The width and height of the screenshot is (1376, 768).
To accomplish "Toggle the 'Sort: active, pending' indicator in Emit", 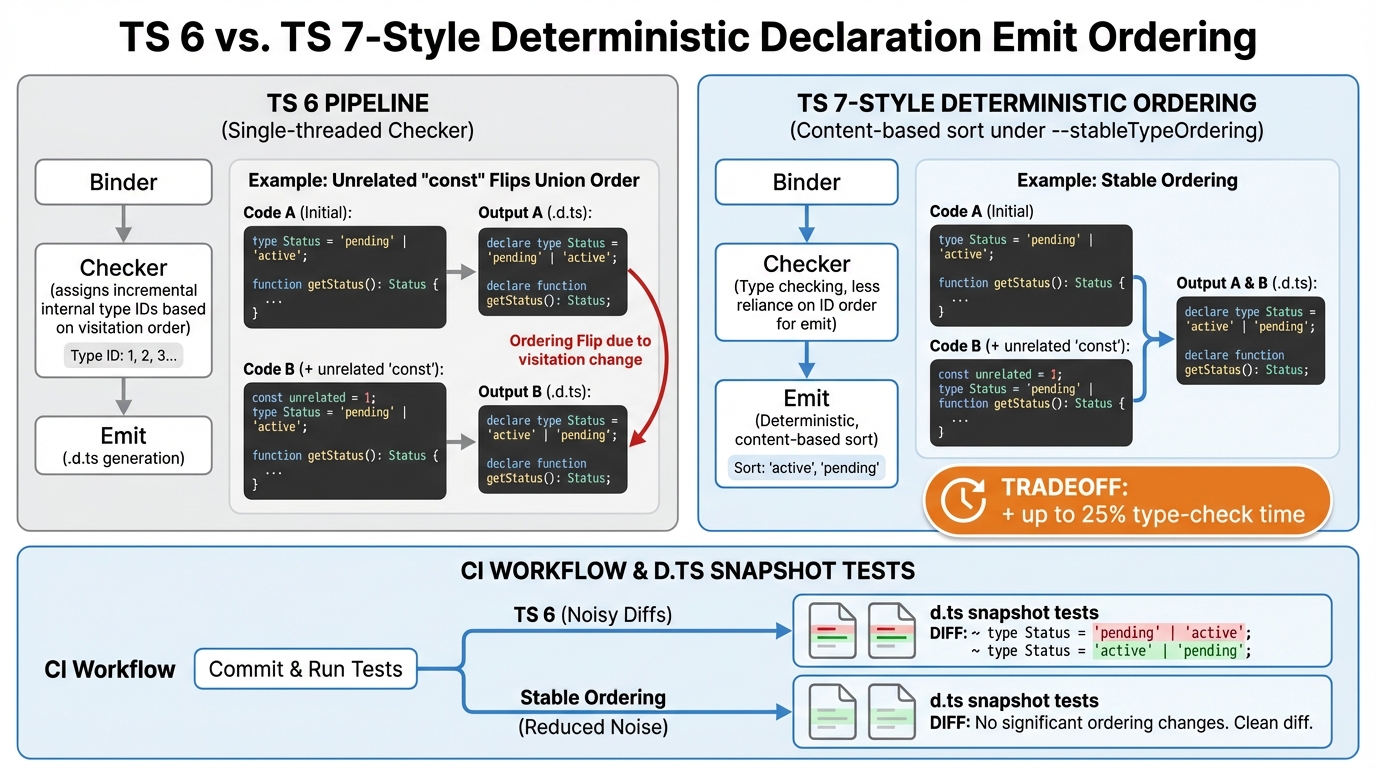I will 806,467.
